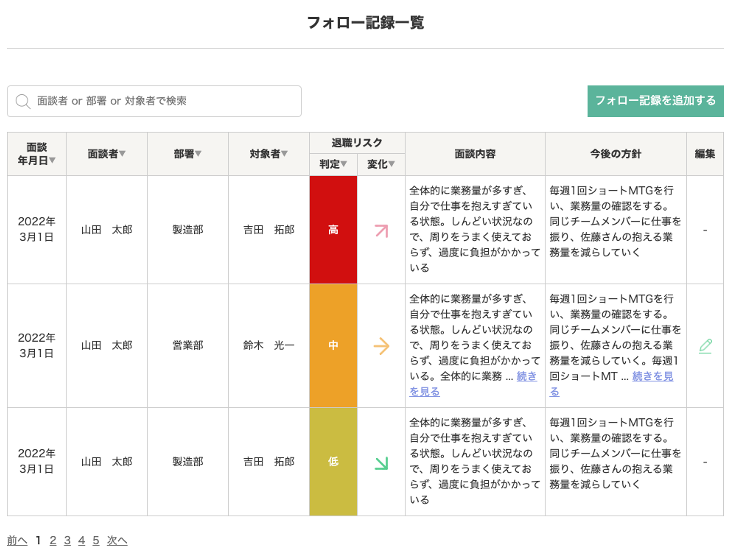Click 次へ to go to next page
The image size is (732, 556).
tap(117, 541)
